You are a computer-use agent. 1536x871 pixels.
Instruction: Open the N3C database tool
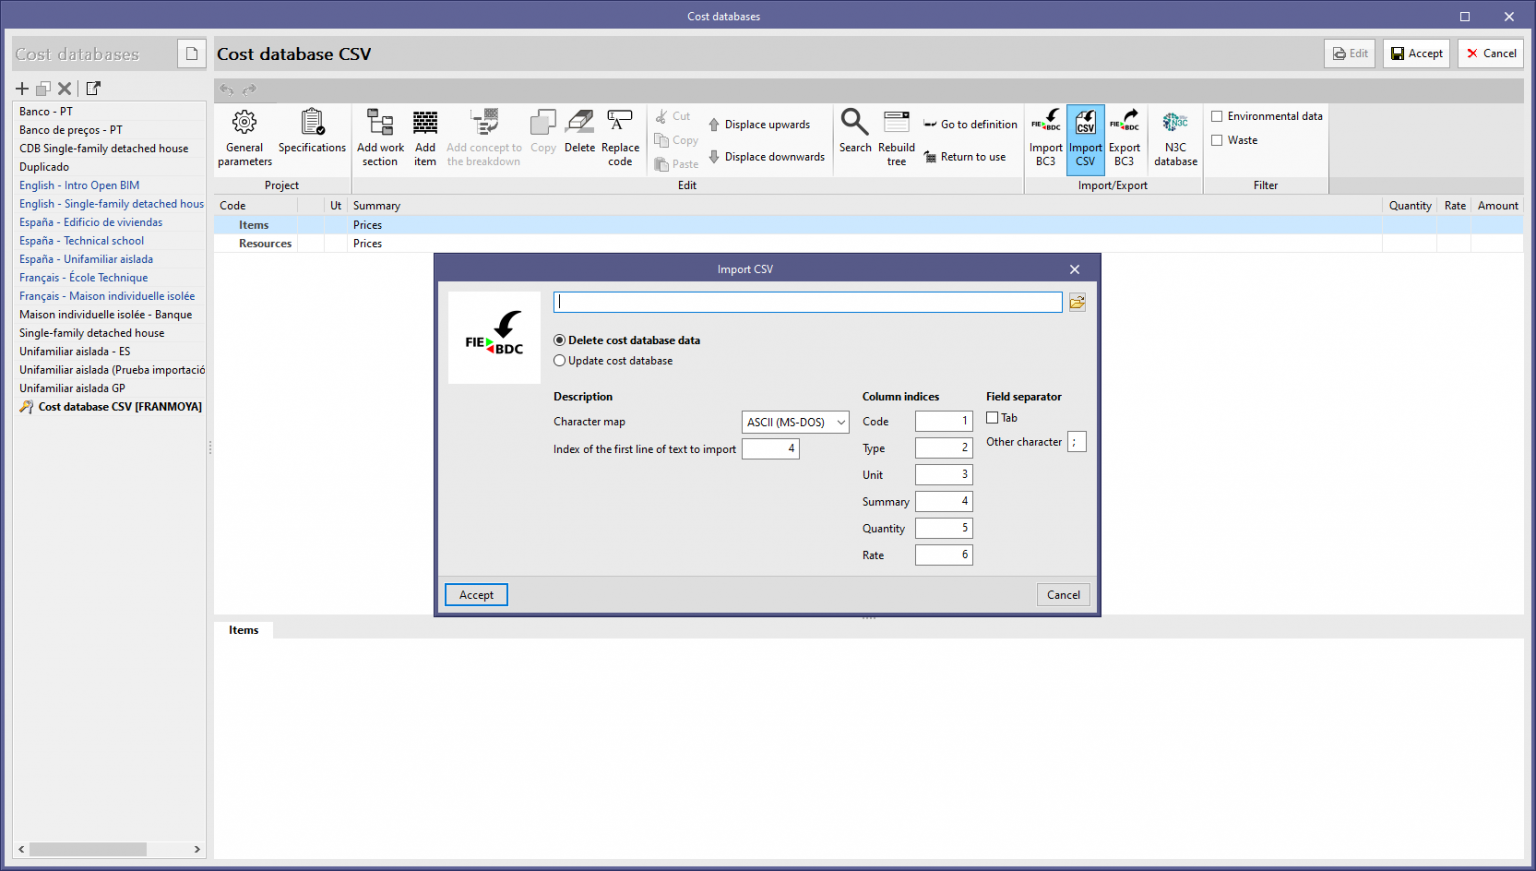pyautogui.click(x=1174, y=137)
